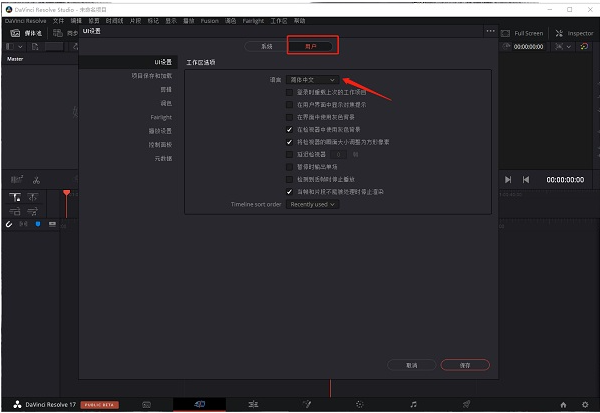Switch to the 系统 (System) tab
Screen dimensions: 600x413
pyautogui.click(x=267, y=46)
